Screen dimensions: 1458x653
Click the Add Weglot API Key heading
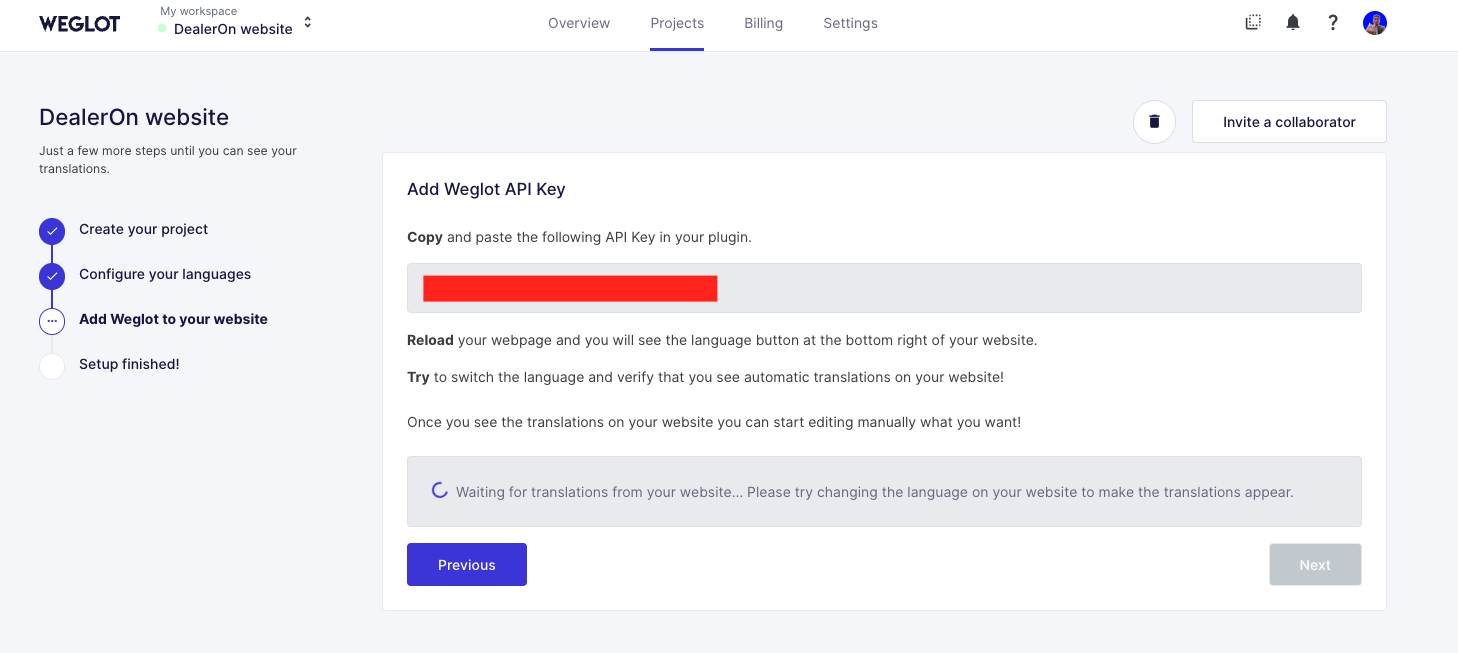pos(486,189)
